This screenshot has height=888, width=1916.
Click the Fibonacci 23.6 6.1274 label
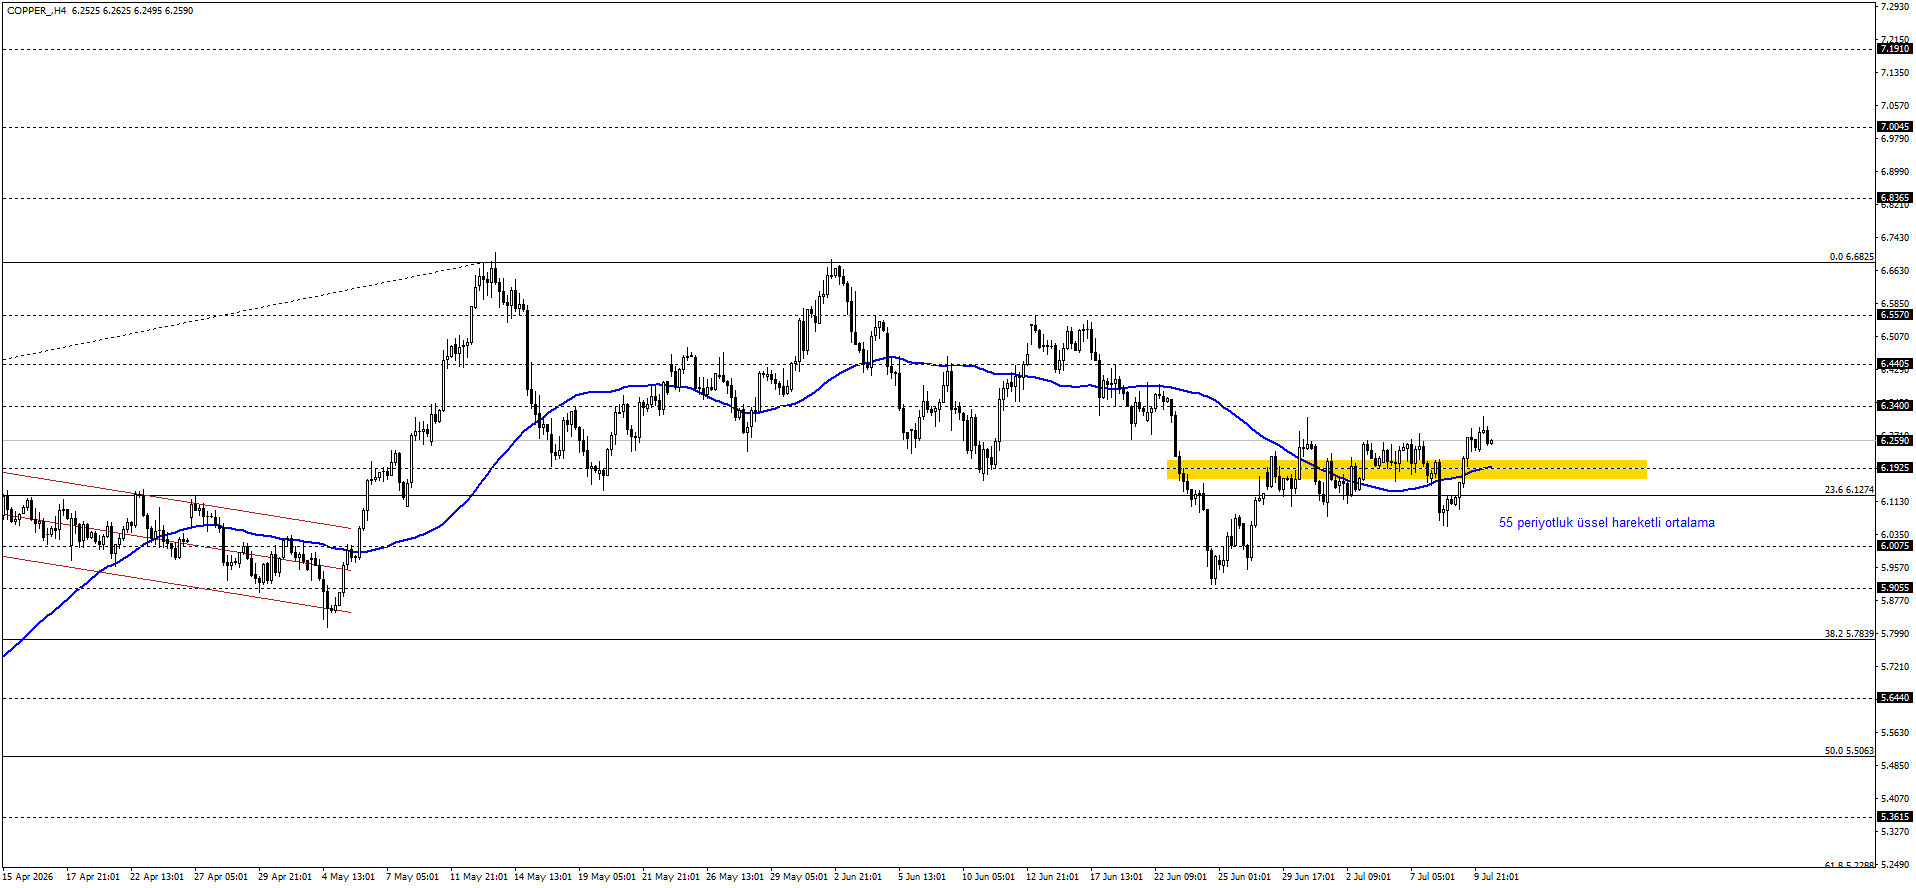pyautogui.click(x=1849, y=490)
